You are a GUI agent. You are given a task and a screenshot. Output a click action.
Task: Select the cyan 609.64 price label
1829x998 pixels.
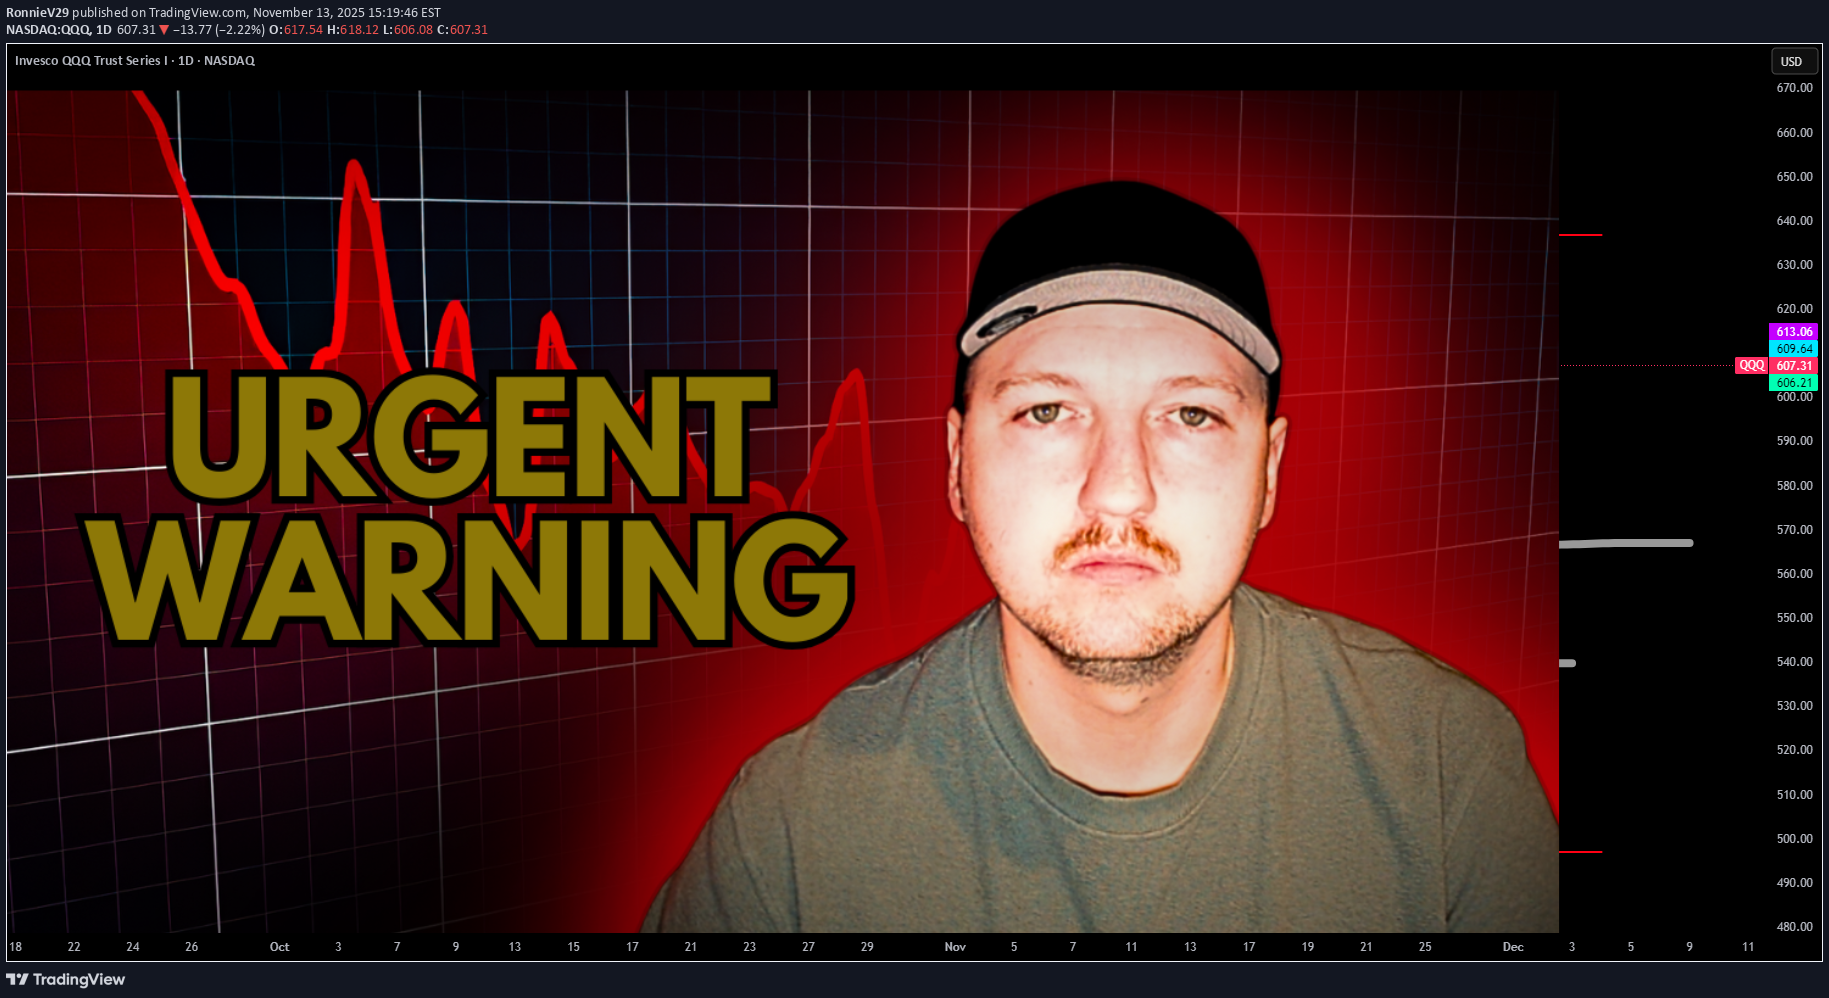(x=1794, y=349)
